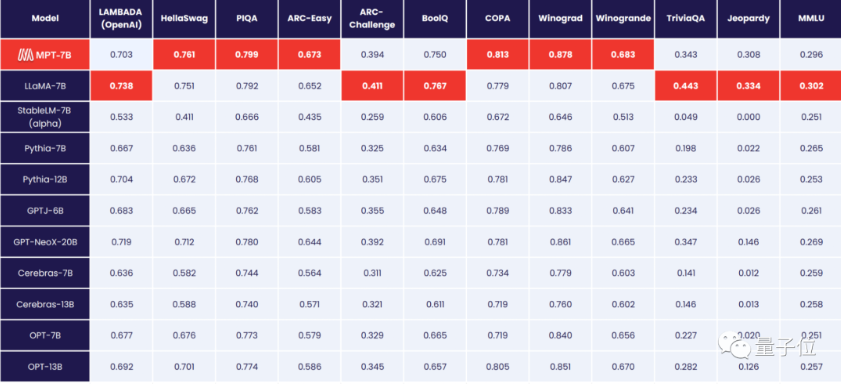The width and height of the screenshot is (841, 385).
Task: Click the Pythia-12B row label
Action: (x=45, y=179)
